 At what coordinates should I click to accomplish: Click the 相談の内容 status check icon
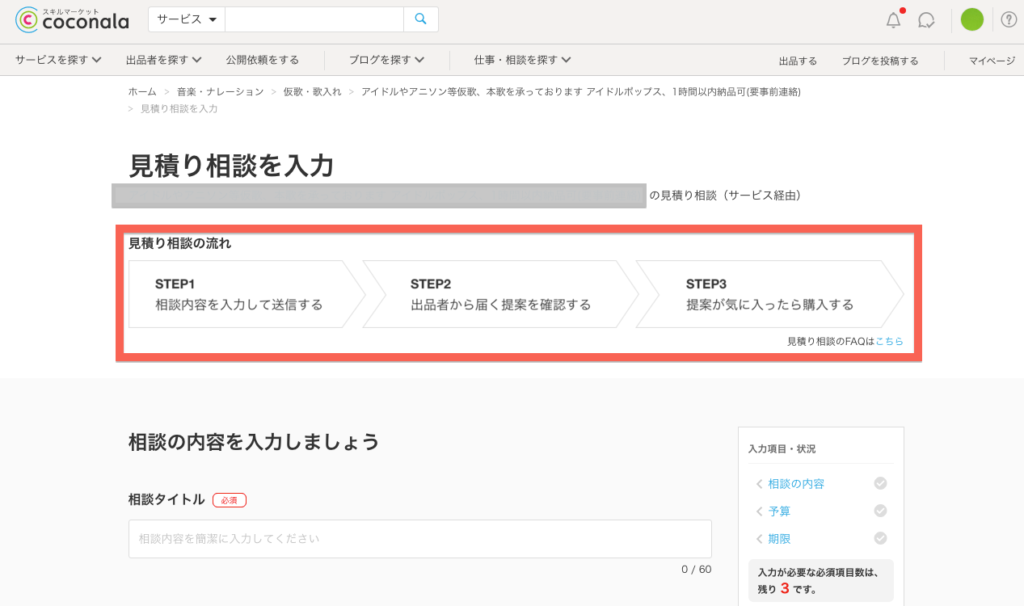pos(880,484)
